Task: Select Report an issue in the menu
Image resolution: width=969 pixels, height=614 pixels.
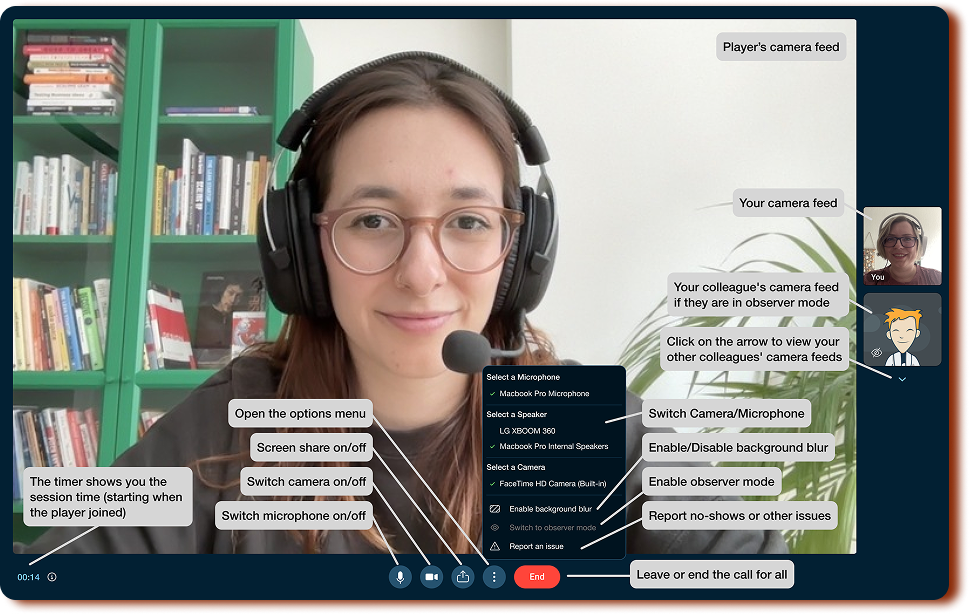Action: 536,546
